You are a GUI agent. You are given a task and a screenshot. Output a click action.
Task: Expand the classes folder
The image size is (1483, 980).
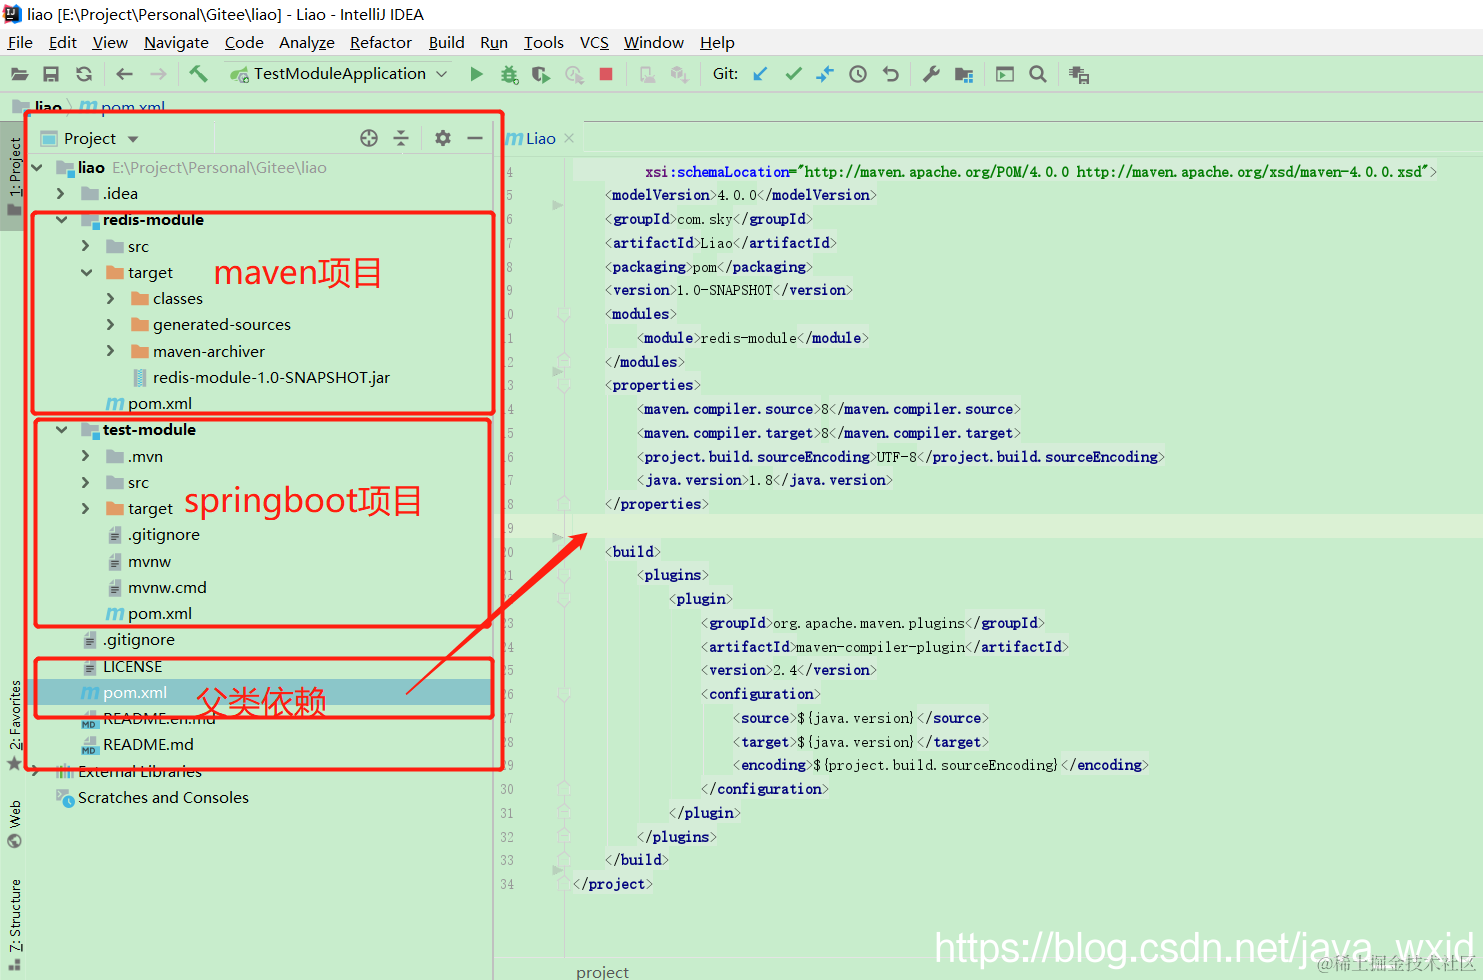point(111,298)
